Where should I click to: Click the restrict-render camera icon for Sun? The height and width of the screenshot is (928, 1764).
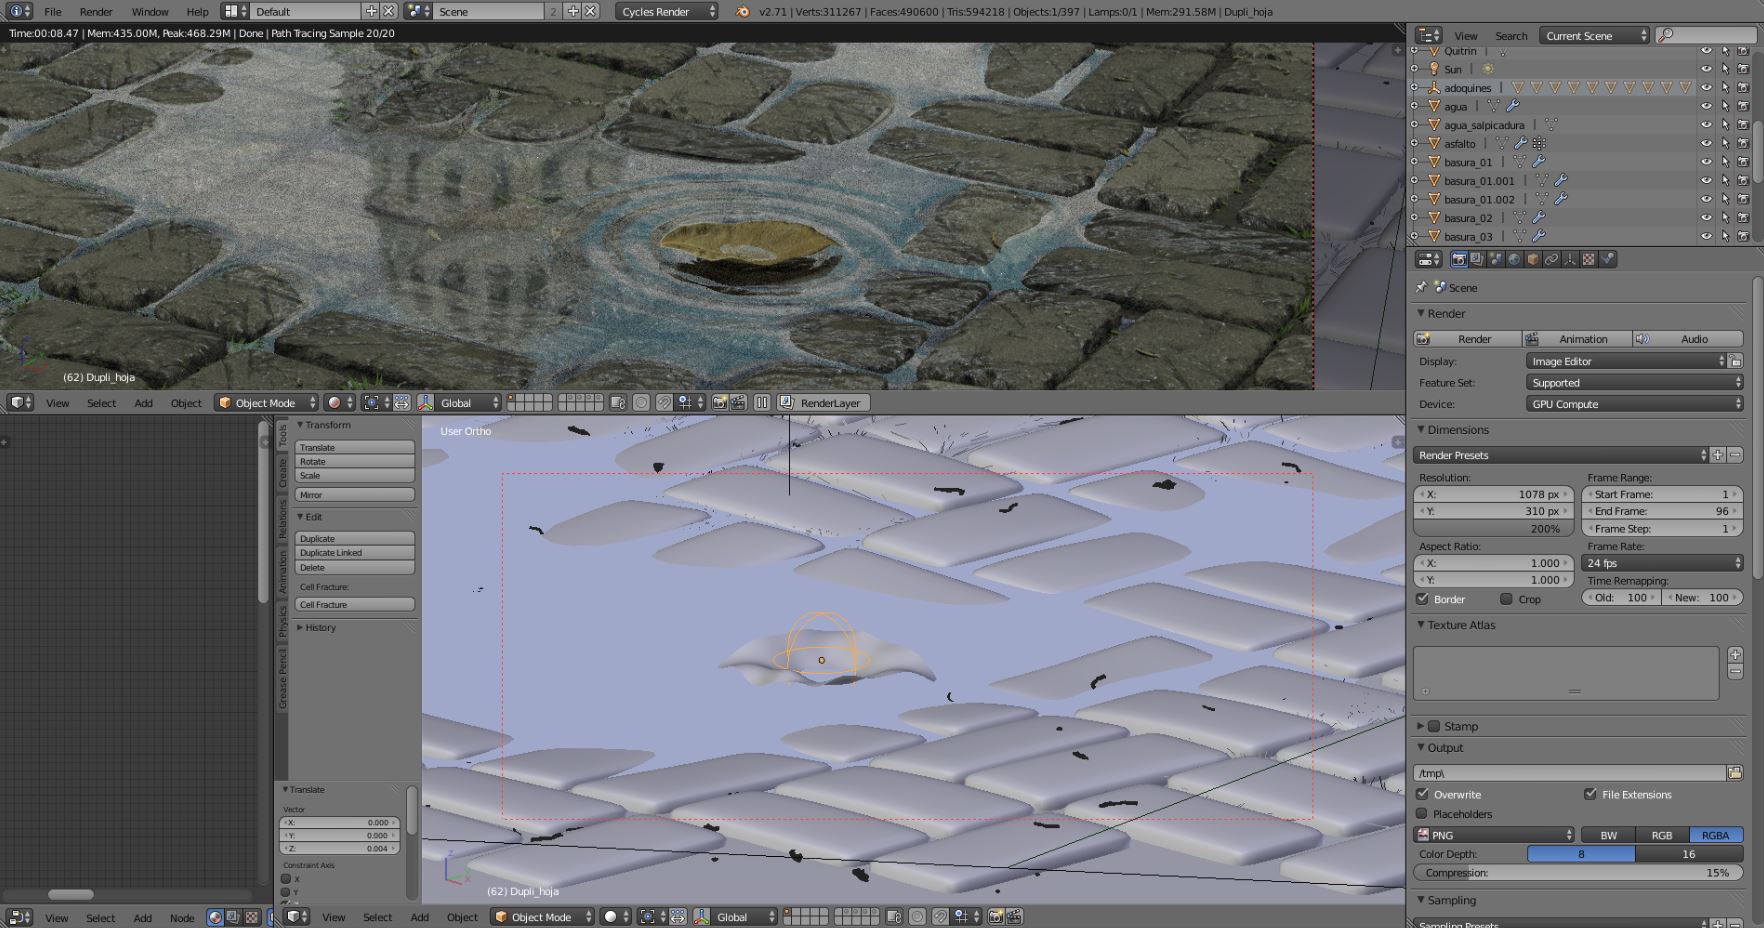coord(1743,69)
